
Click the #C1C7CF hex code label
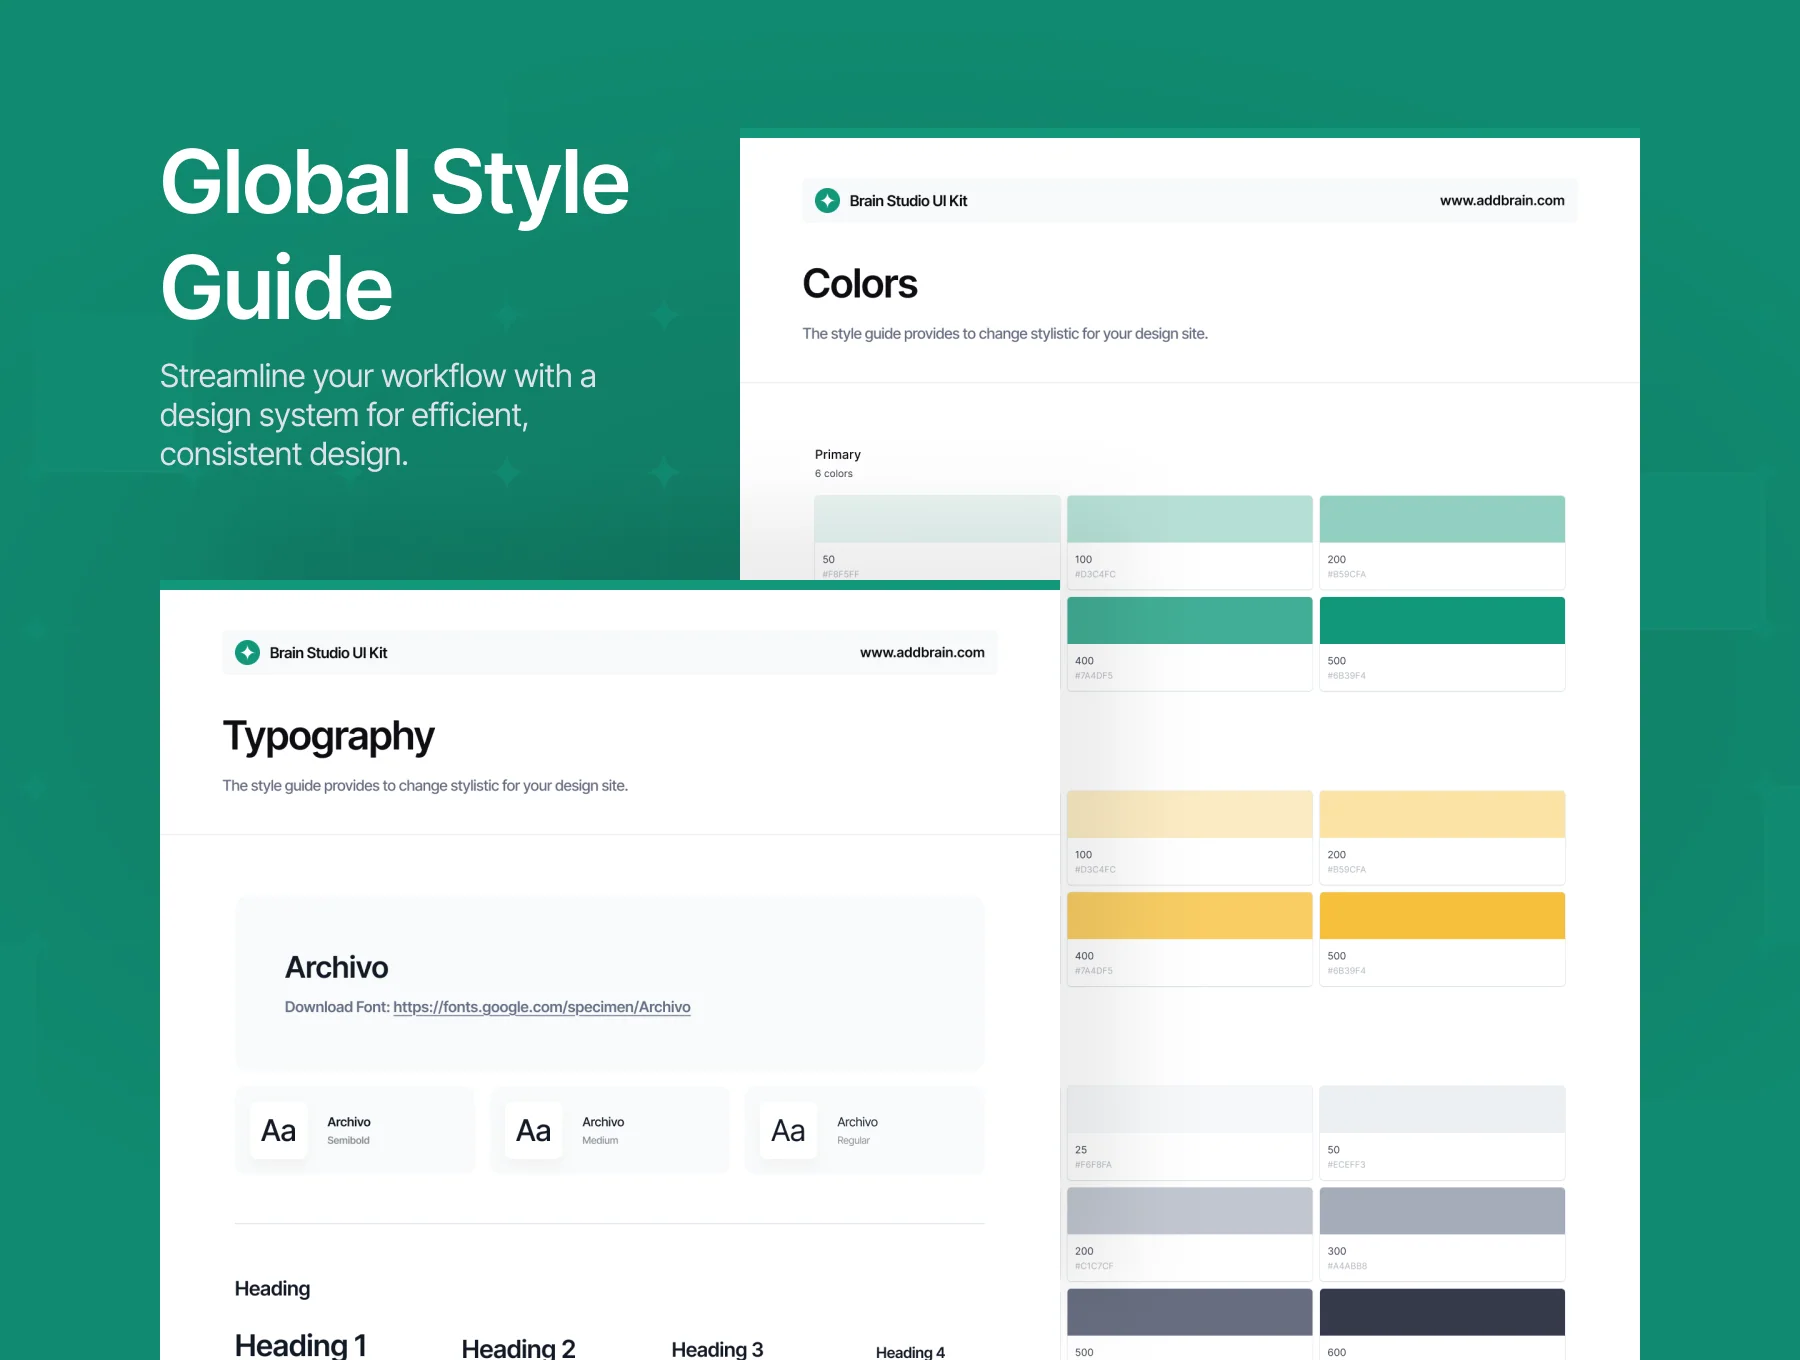pyautogui.click(x=1094, y=1266)
